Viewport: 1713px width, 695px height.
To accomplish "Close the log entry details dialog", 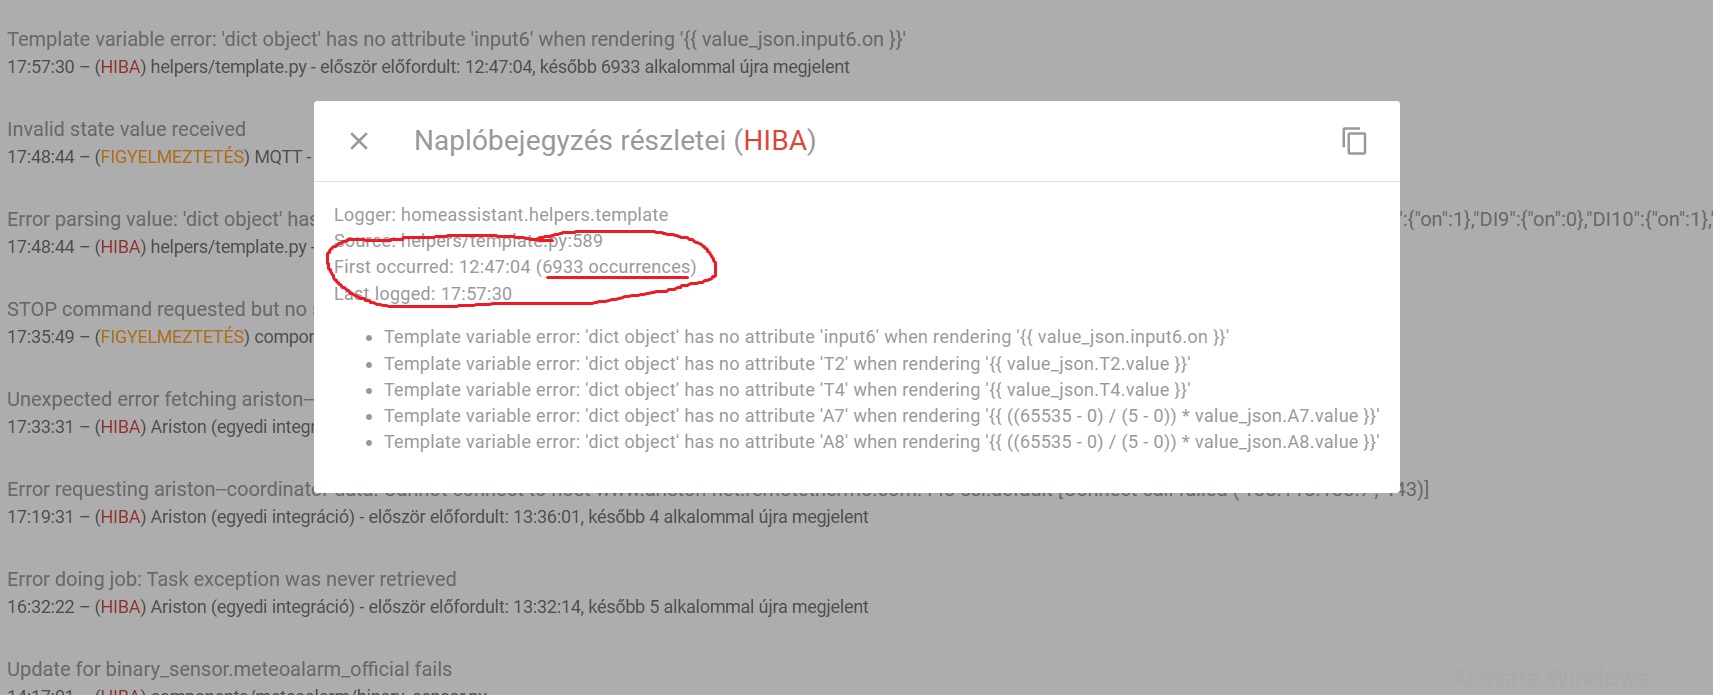I will click(x=359, y=141).
